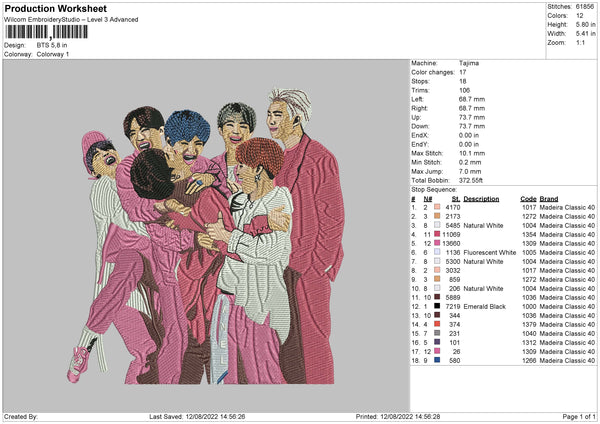
Task: Click thread code 1040
Action: click(x=529, y=334)
